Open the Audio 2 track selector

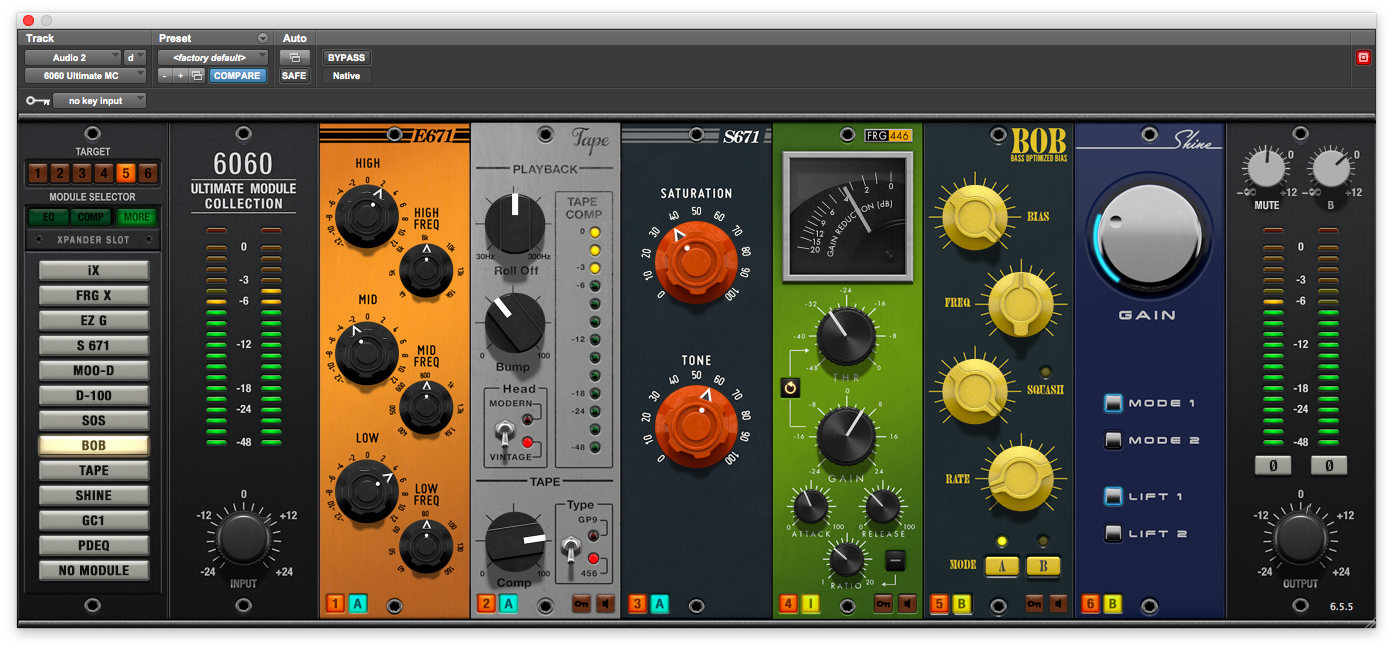(73, 58)
